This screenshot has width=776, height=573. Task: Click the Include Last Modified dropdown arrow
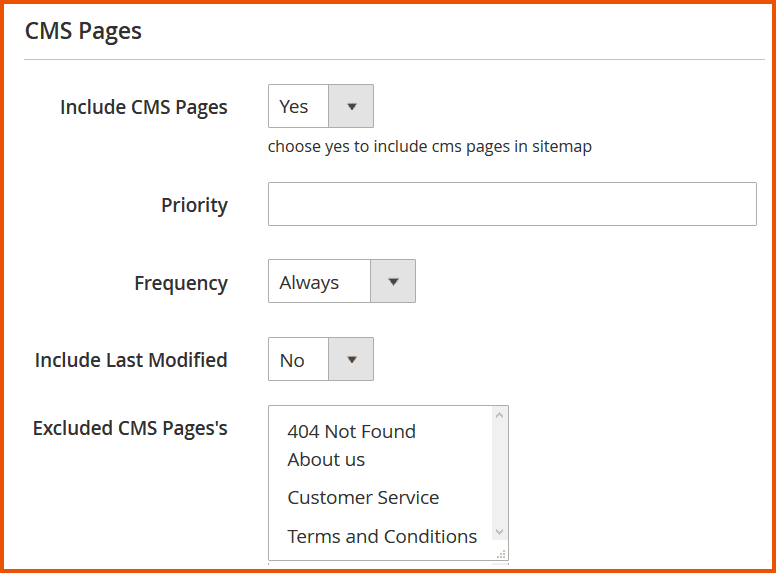[x=351, y=360]
